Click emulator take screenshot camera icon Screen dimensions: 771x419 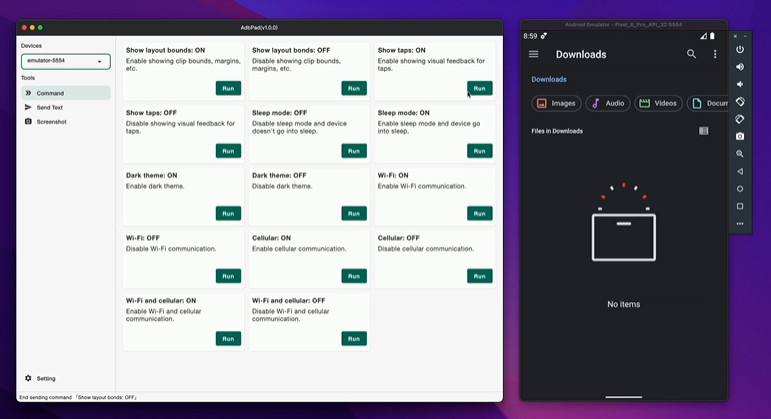coord(740,136)
